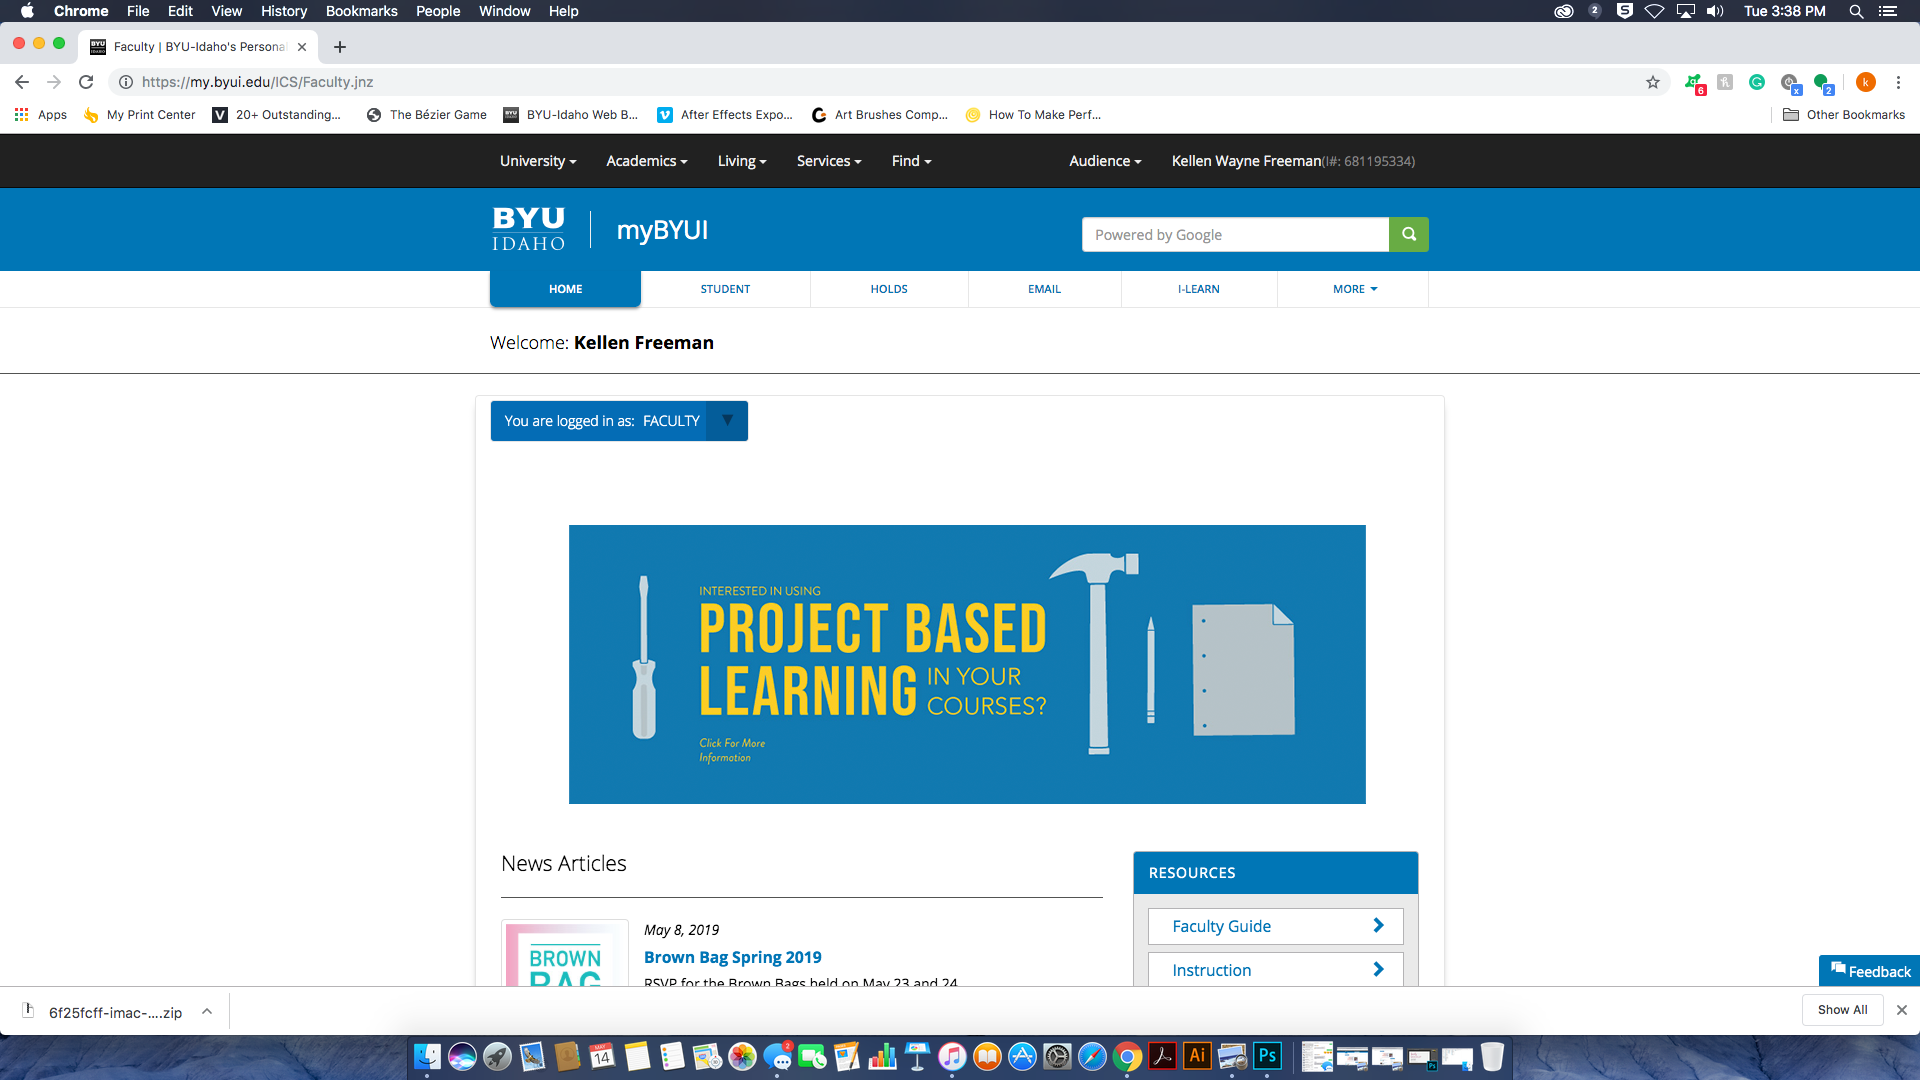Open the I-LEARN tab
Viewport: 1920px width, 1080px height.
point(1198,289)
